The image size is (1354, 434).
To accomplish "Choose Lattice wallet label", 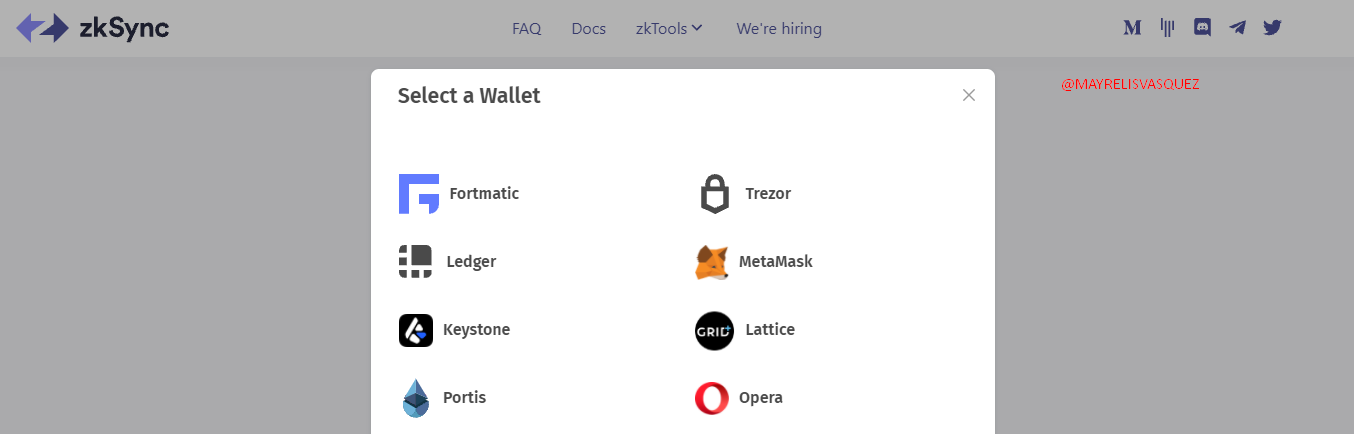I will pos(770,330).
